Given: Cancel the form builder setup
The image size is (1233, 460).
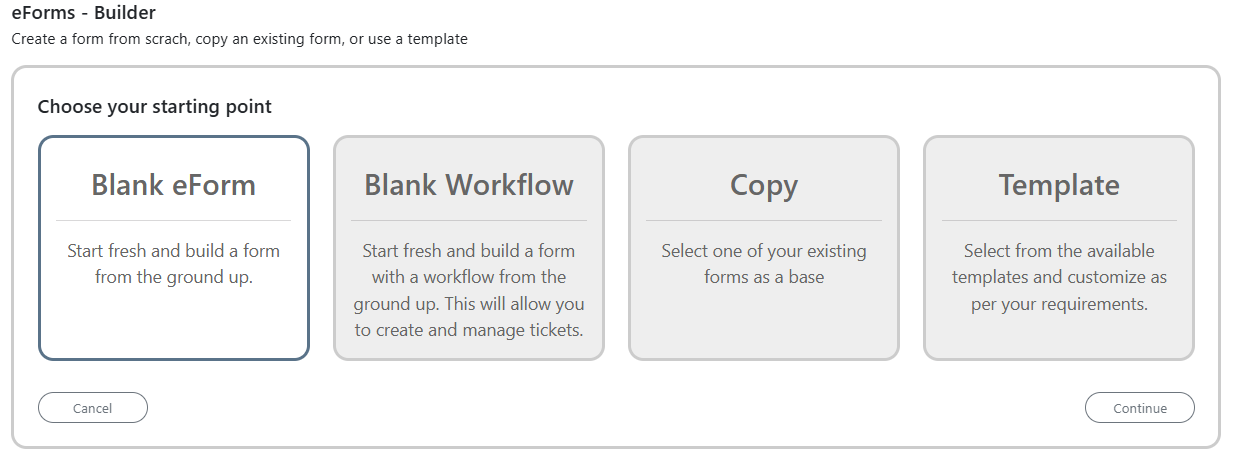Looking at the screenshot, I should [x=93, y=408].
